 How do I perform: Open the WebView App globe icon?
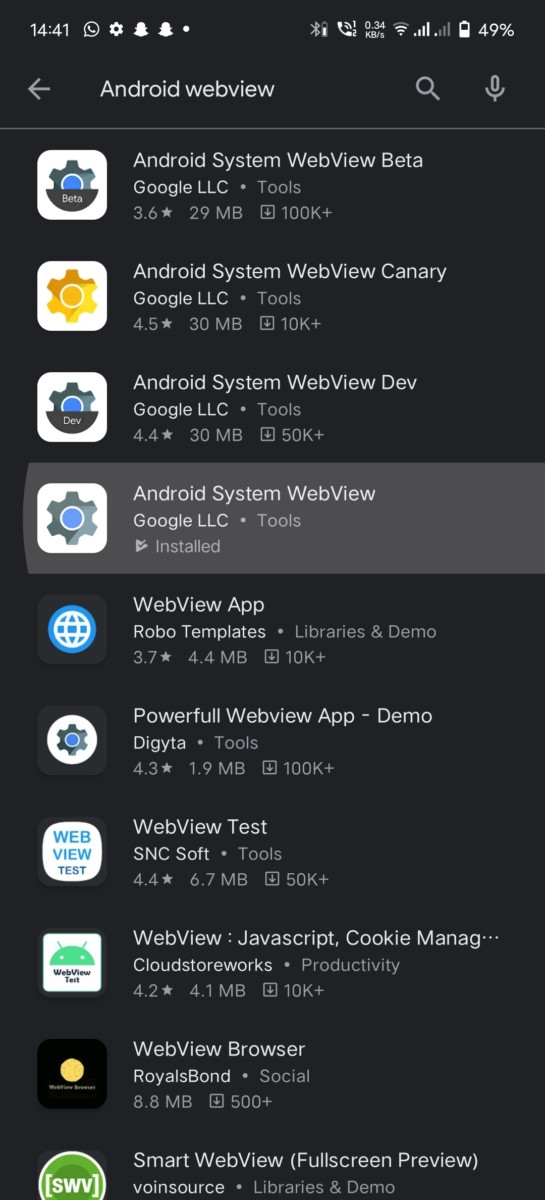(x=72, y=629)
